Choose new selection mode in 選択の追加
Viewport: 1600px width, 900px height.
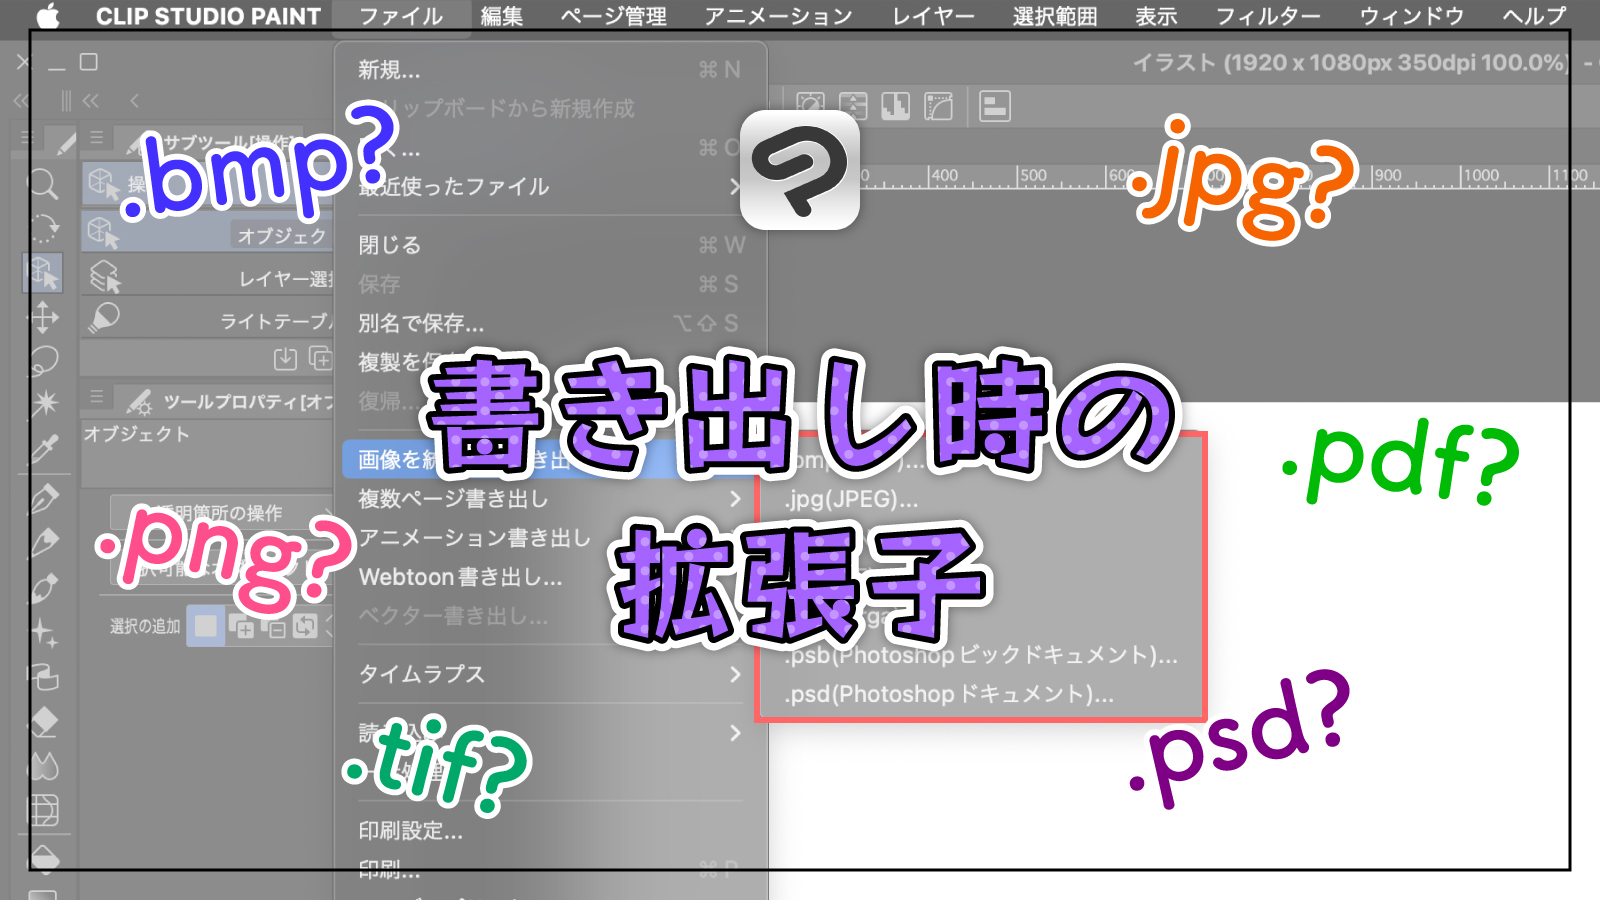pos(206,626)
